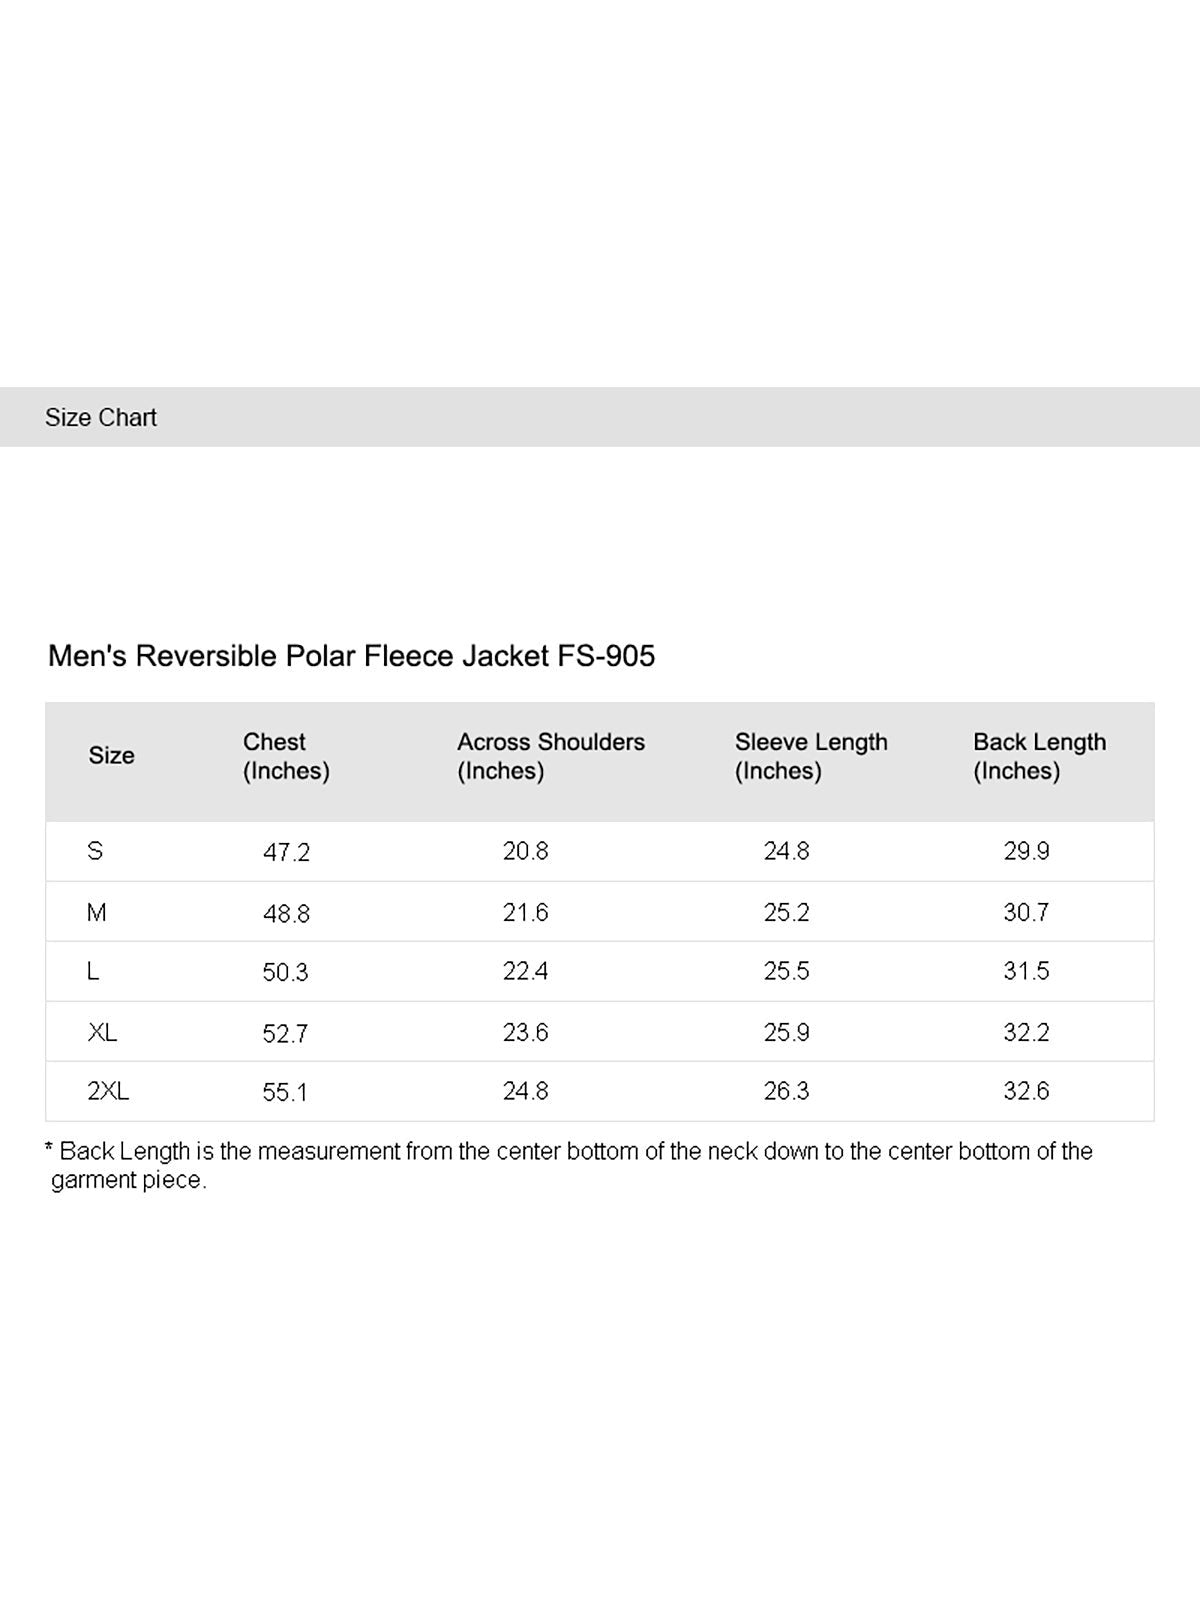Viewport: 1200px width, 1600px height.
Task: Click back length value 29.9 for S
Action: pyautogui.click(x=1026, y=851)
